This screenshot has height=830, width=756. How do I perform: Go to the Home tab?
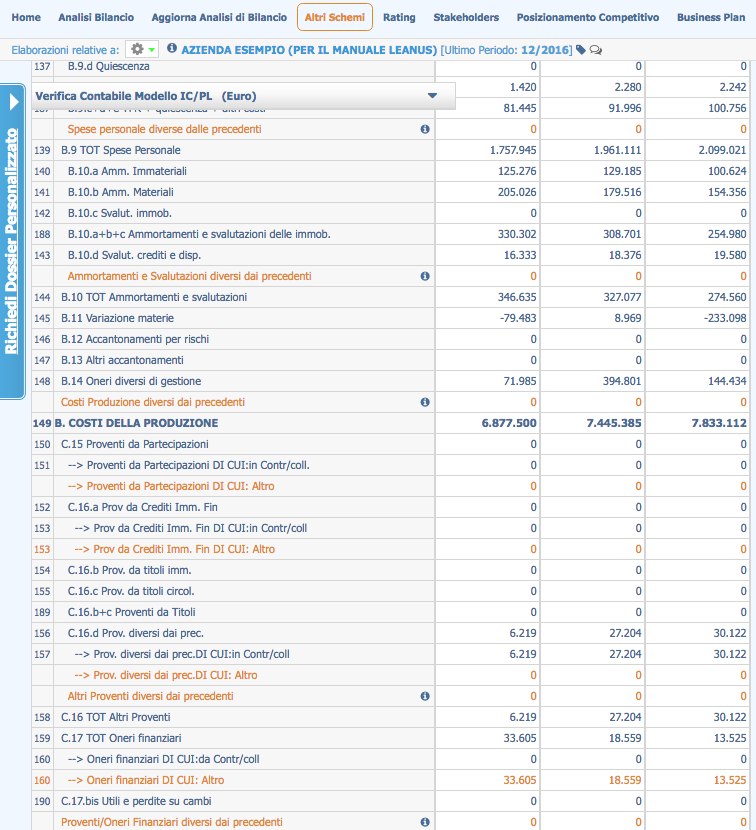pos(26,17)
